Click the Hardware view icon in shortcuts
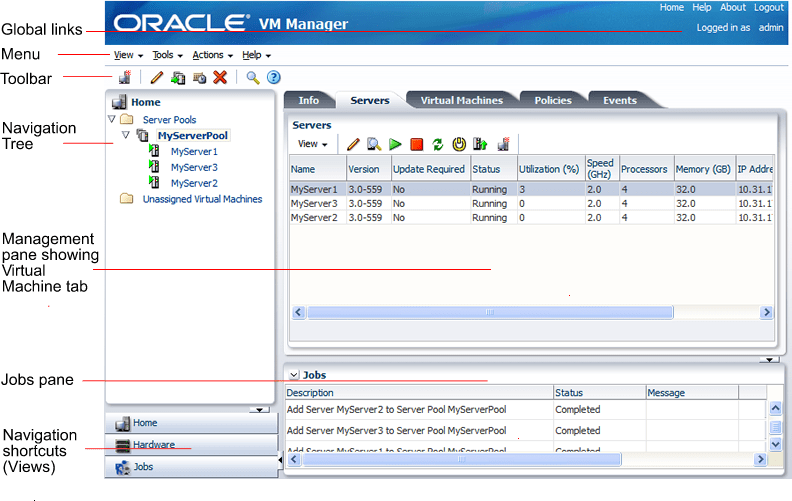Screen dimensions: 792x501 click(122, 445)
